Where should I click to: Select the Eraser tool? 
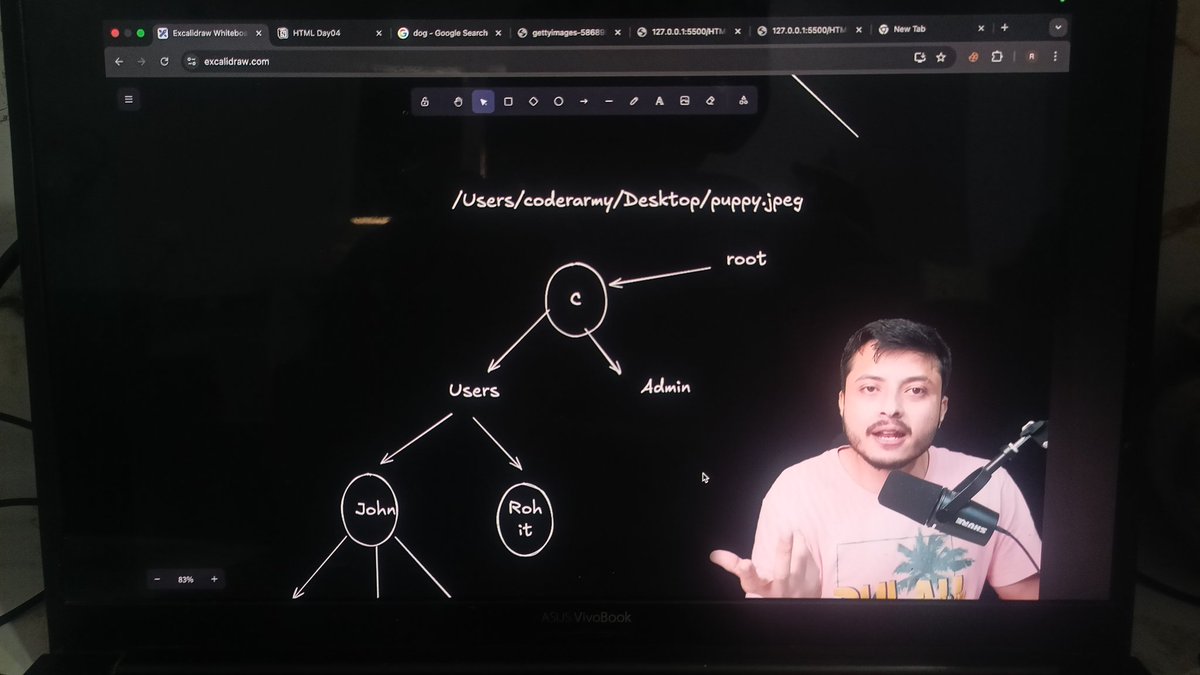pyautogui.click(x=710, y=101)
